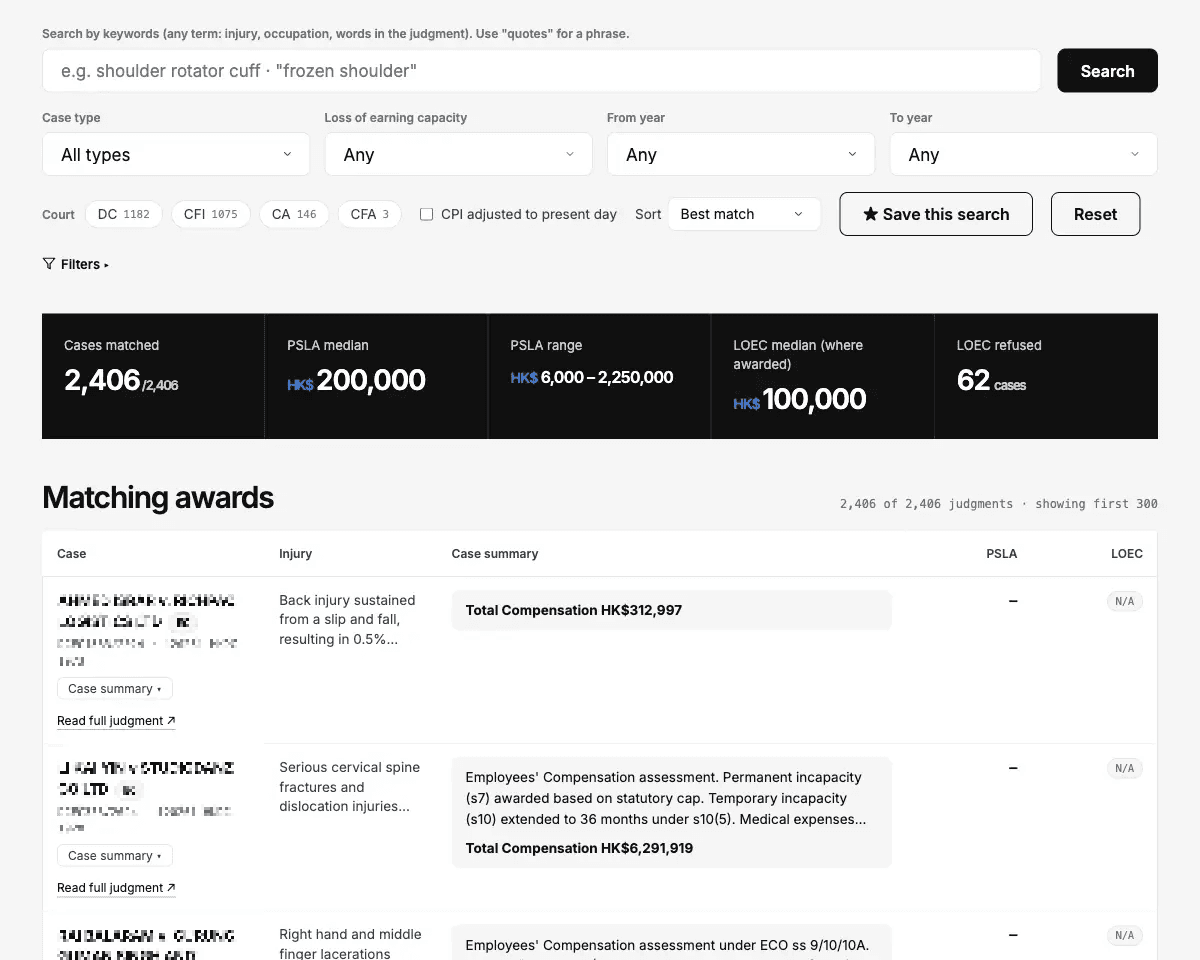
Task: Toggle the CFI court filter chip
Action: [211, 214]
